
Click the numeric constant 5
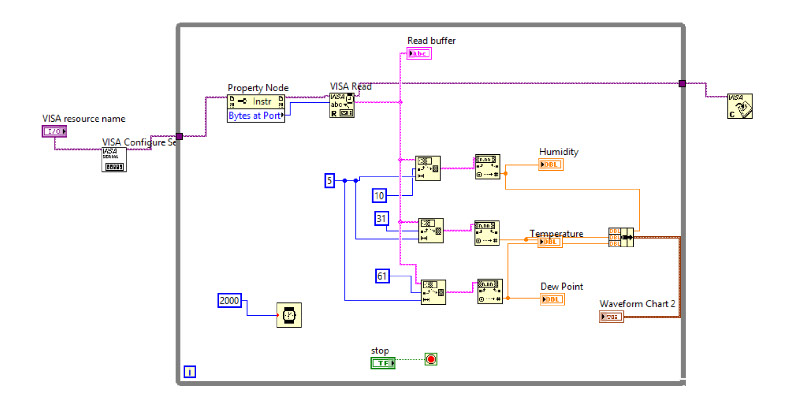coord(330,180)
